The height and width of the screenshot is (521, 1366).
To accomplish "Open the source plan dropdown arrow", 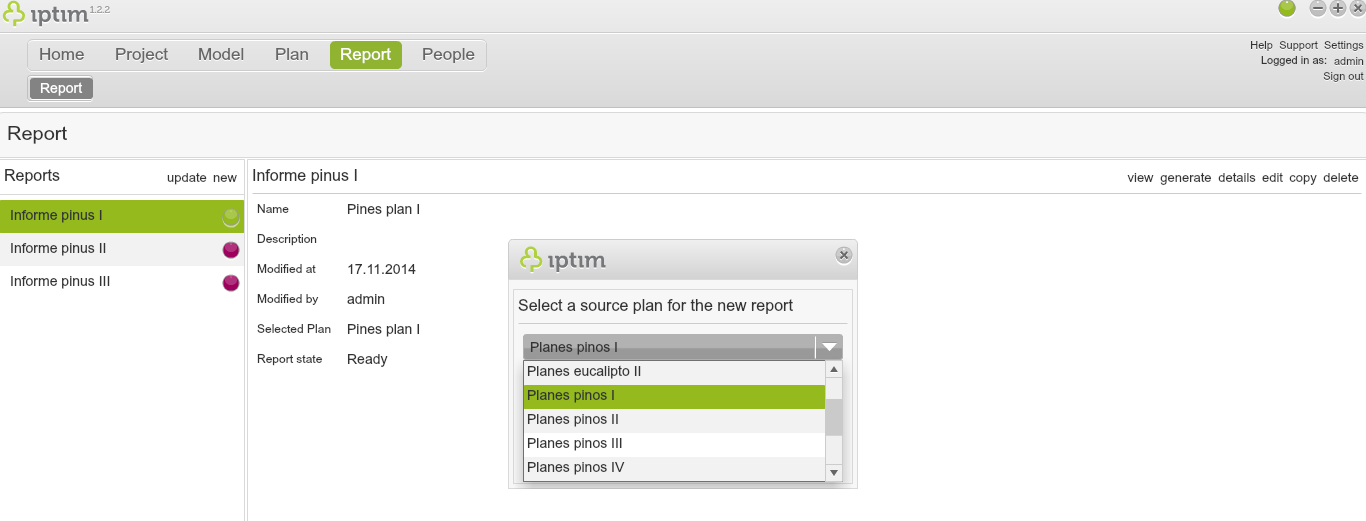I will [x=829, y=347].
